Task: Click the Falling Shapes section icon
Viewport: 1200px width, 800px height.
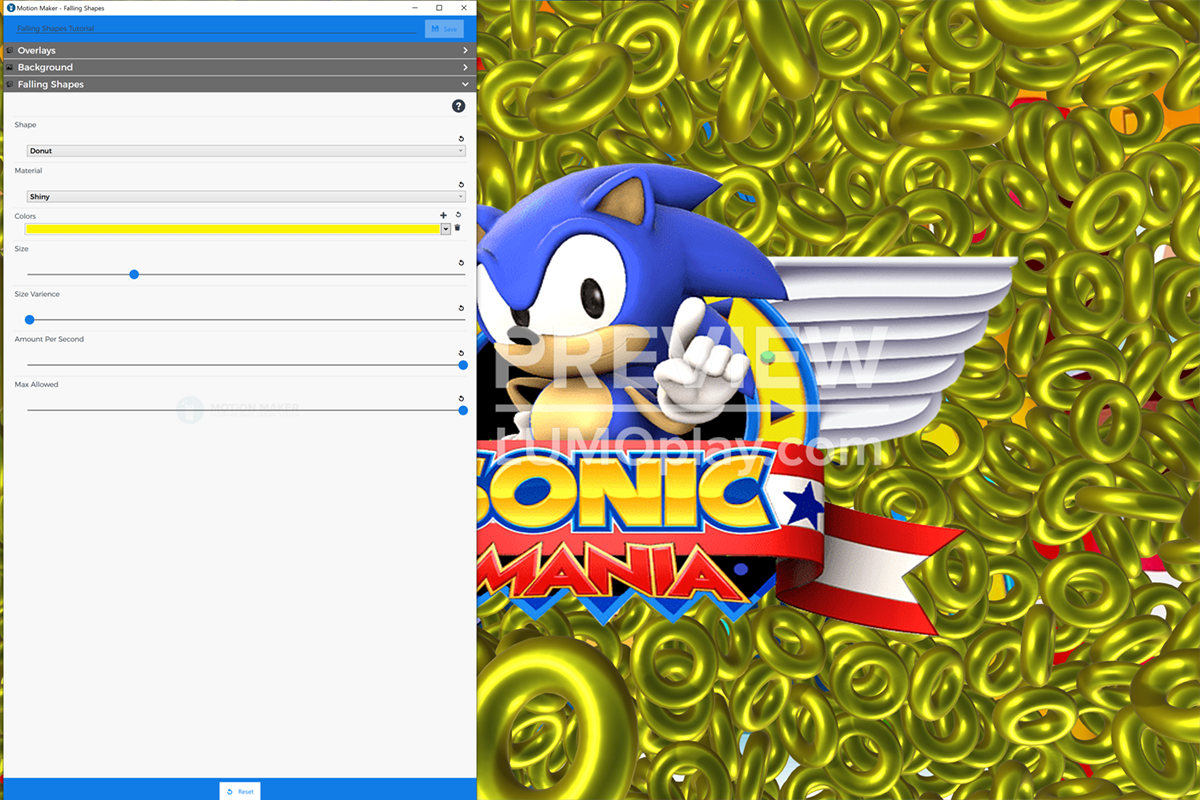Action: 10,84
